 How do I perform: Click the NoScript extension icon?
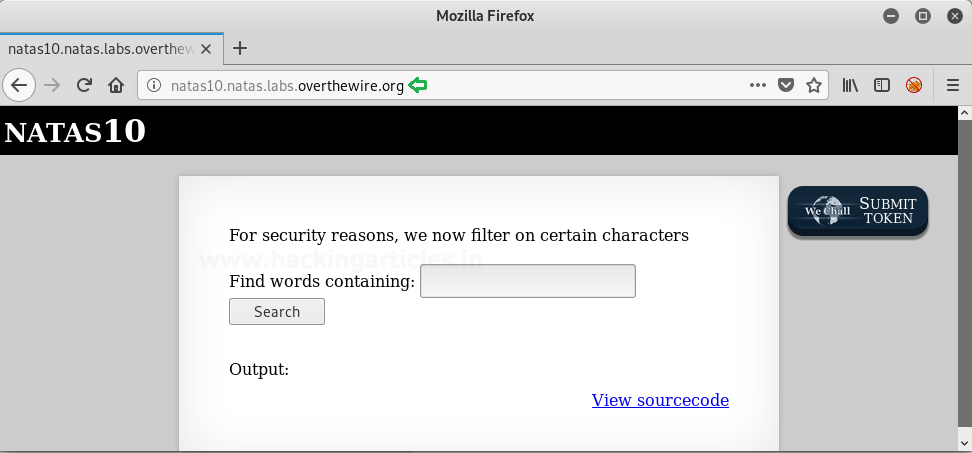click(x=913, y=85)
